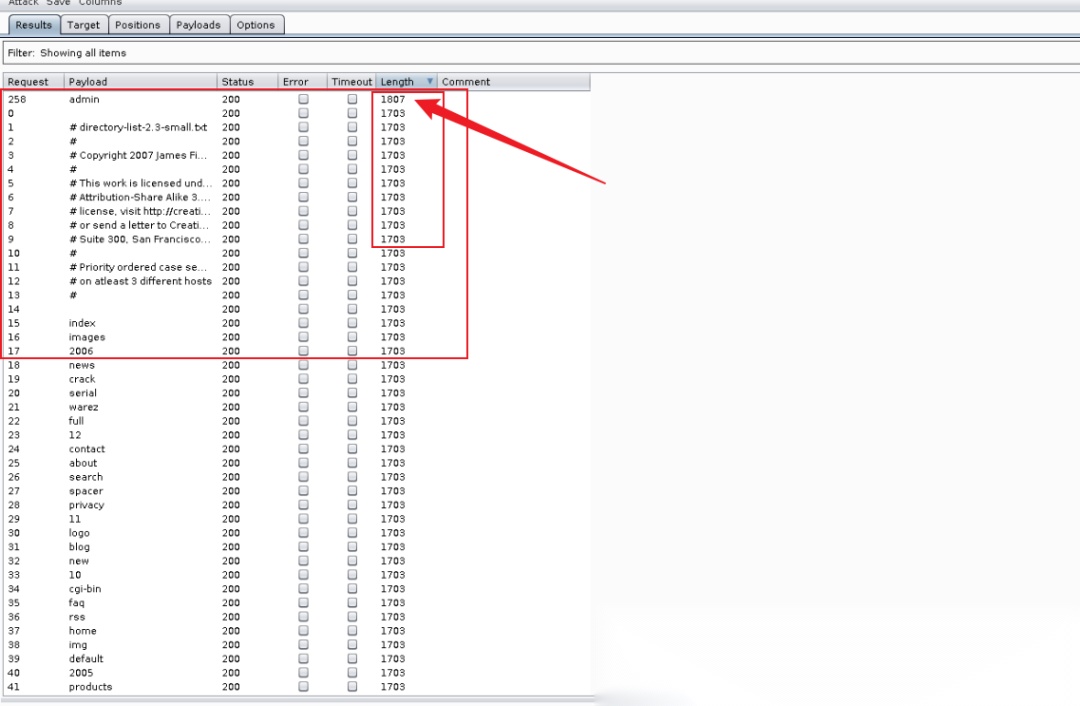Select the contact payload row

click(297, 449)
